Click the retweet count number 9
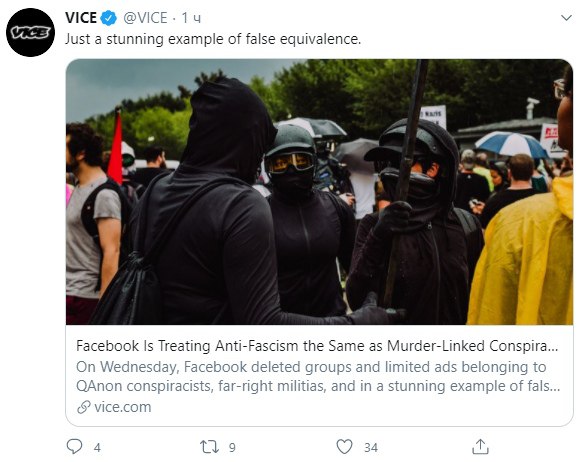This screenshot has height=462, width=585. pos(232,447)
